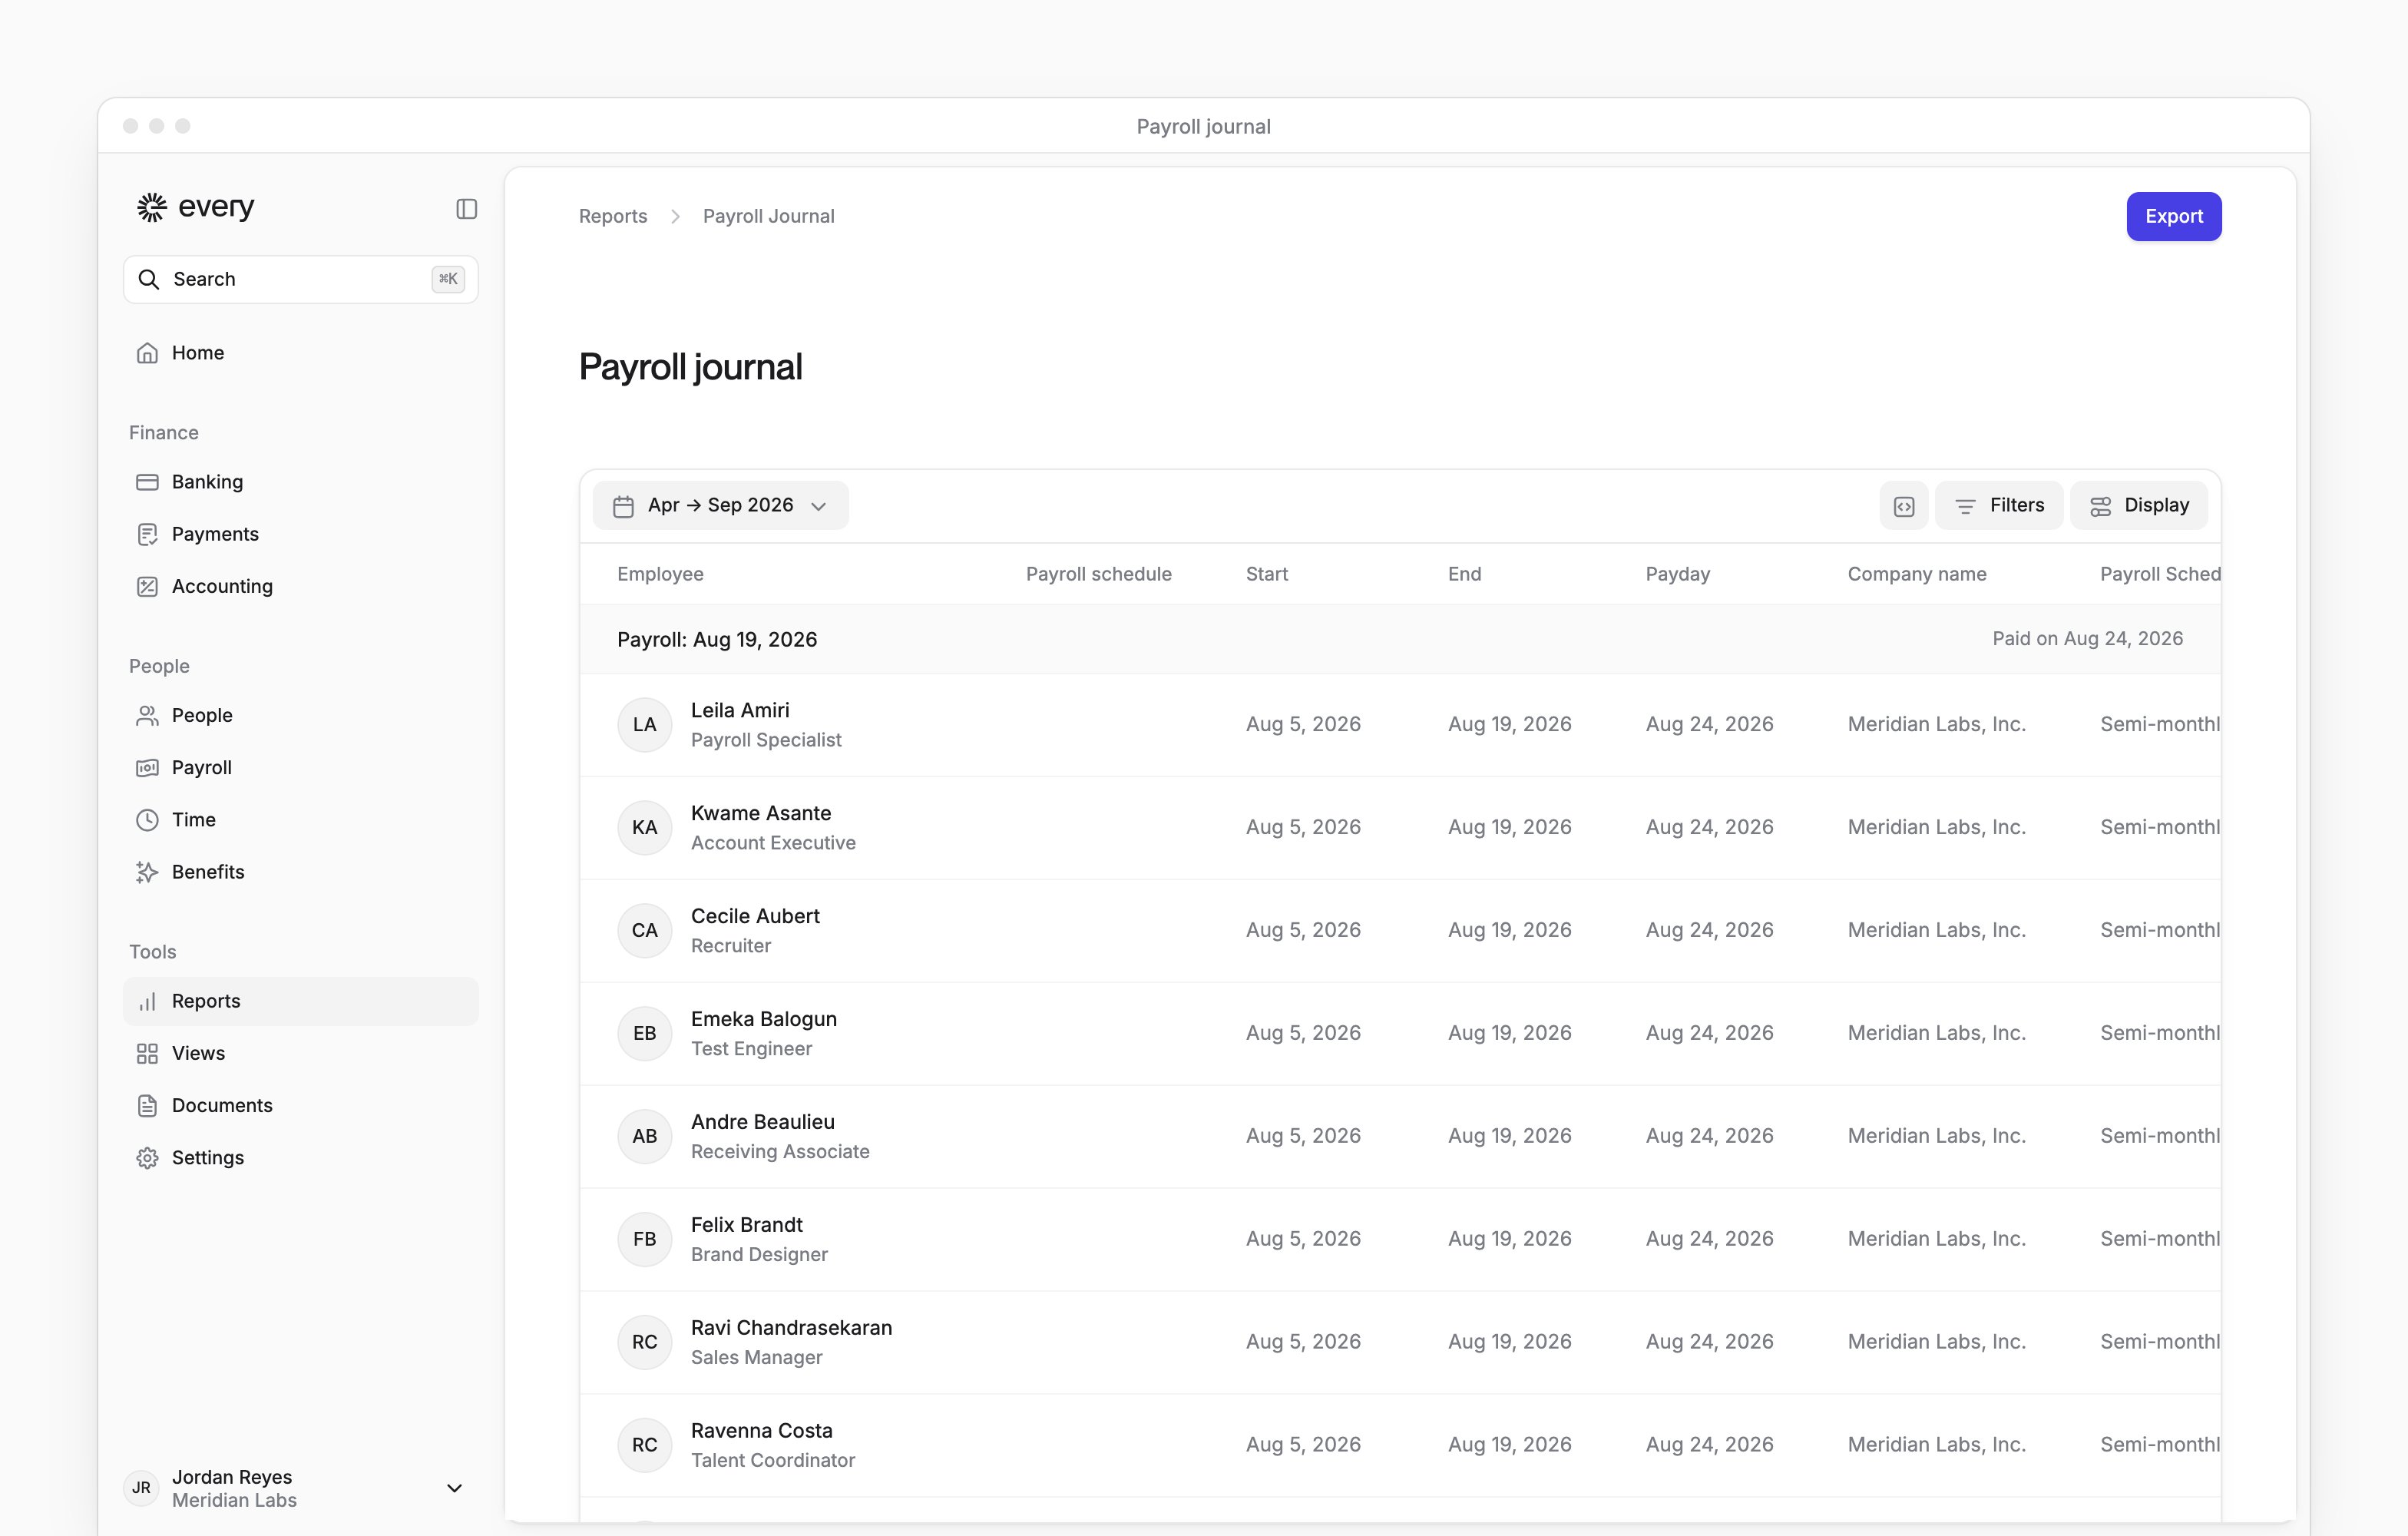
Task: Sort by Employee column header
Action: point(660,574)
